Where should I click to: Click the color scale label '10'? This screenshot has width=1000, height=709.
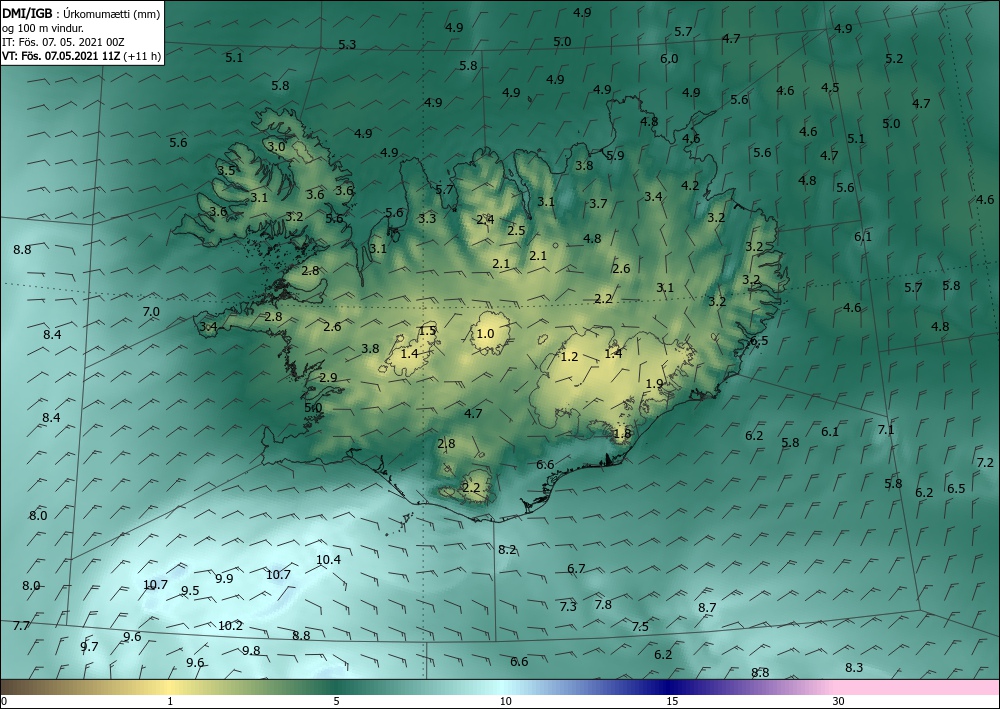click(505, 702)
